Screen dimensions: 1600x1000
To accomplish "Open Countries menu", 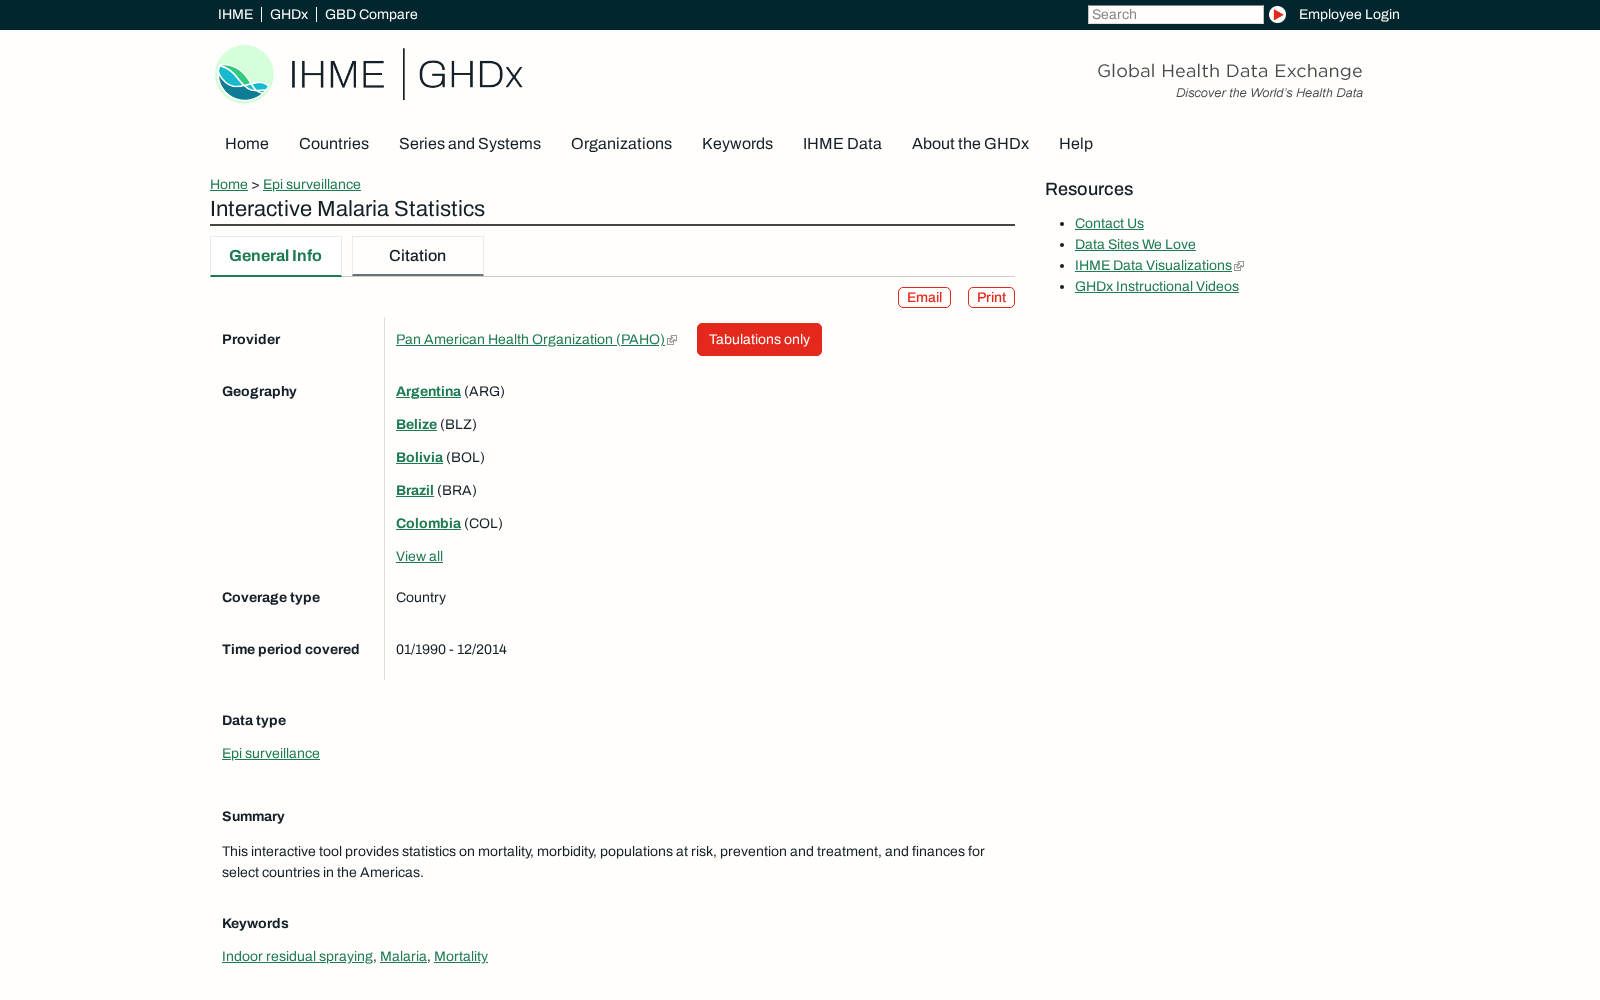I will click(334, 144).
